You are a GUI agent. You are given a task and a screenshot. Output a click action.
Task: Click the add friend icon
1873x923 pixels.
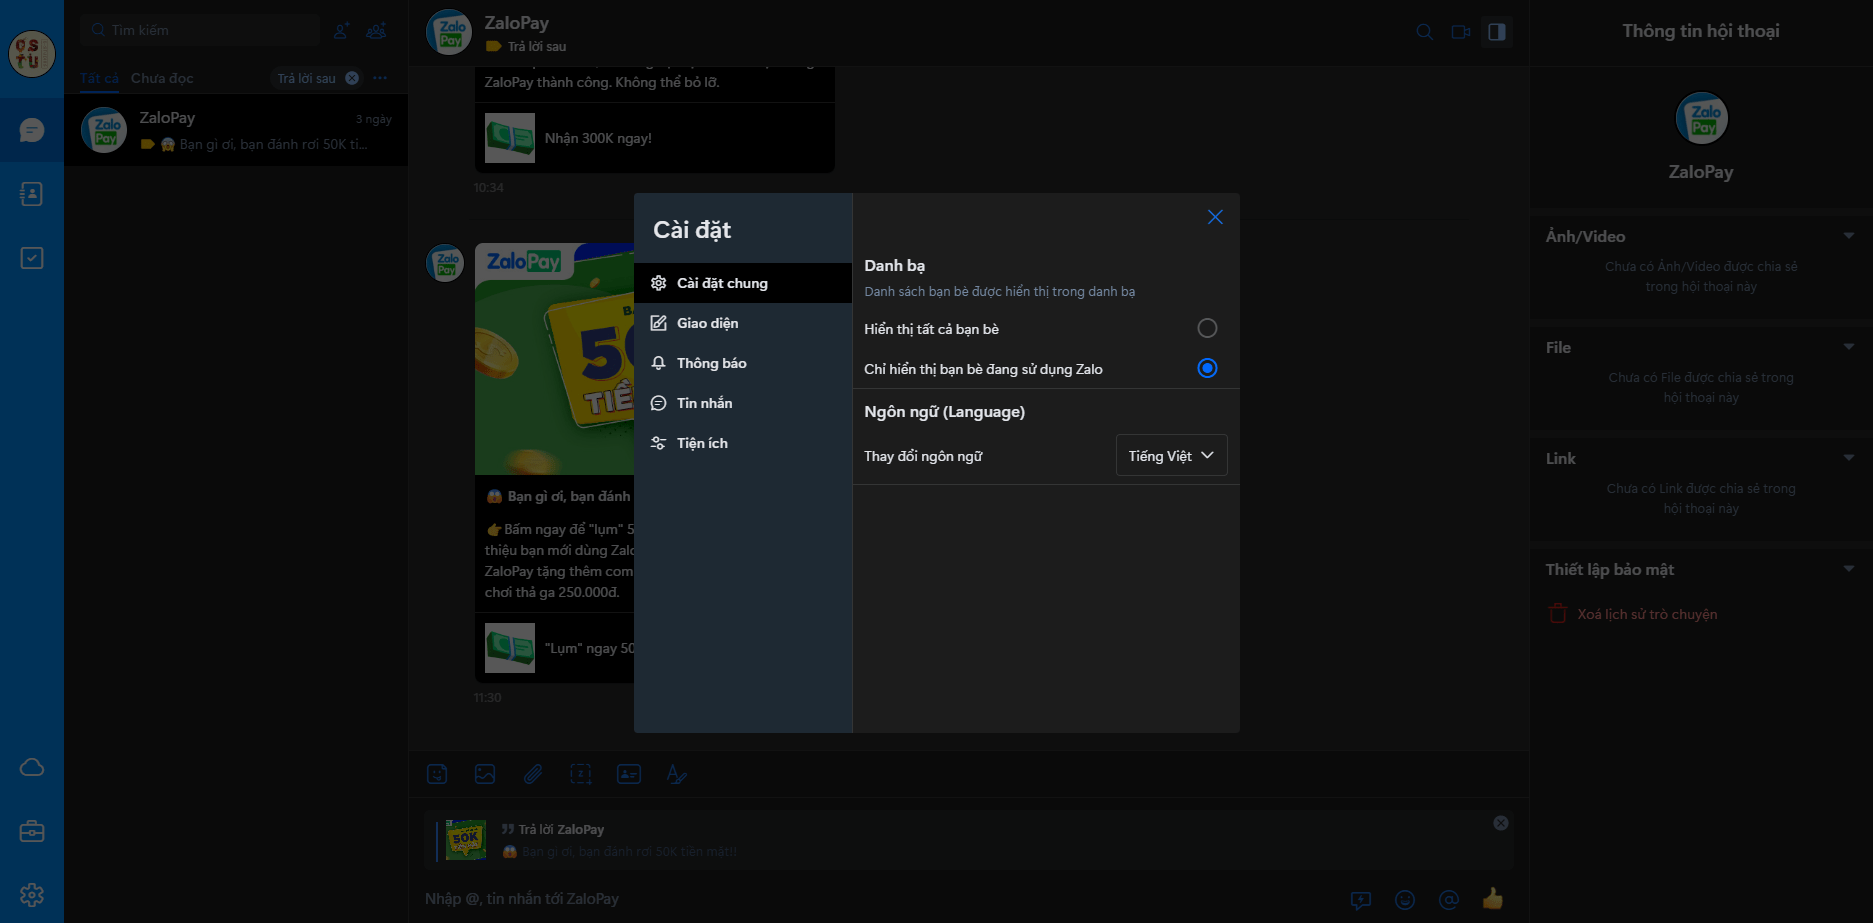click(x=341, y=31)
